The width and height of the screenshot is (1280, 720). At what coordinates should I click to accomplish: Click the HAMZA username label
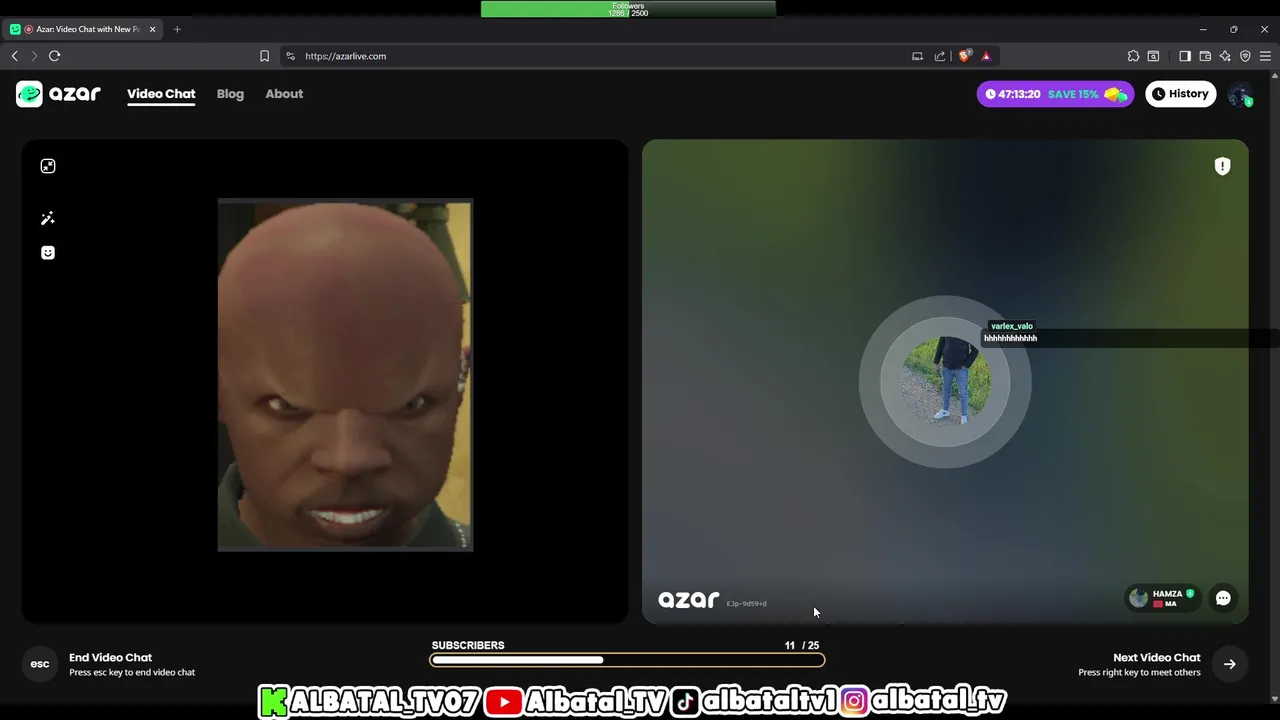click(1167, 594)
